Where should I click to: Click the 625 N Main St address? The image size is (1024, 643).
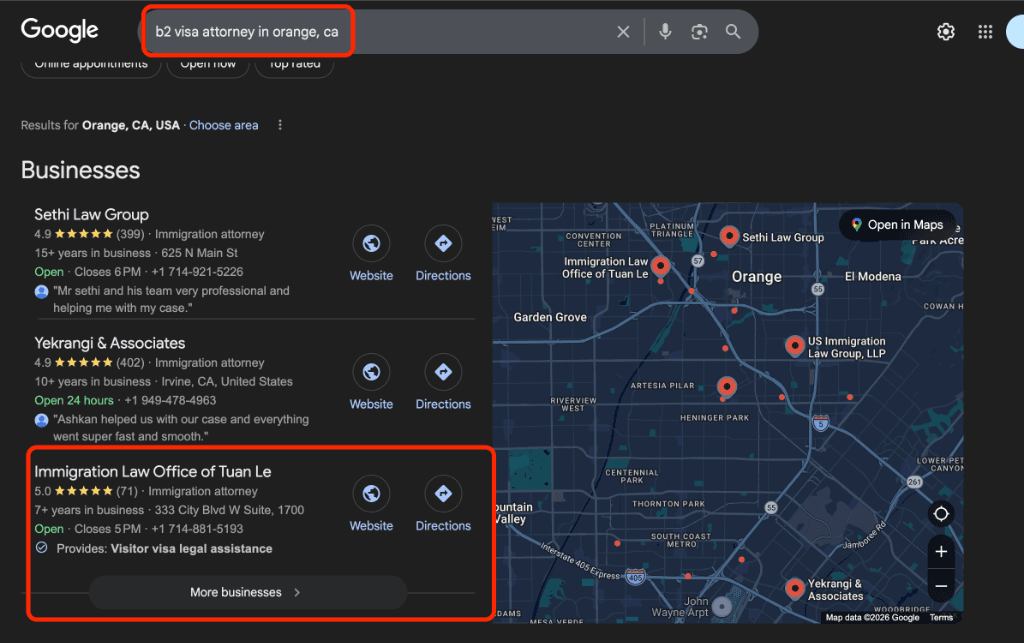point(199,253)
